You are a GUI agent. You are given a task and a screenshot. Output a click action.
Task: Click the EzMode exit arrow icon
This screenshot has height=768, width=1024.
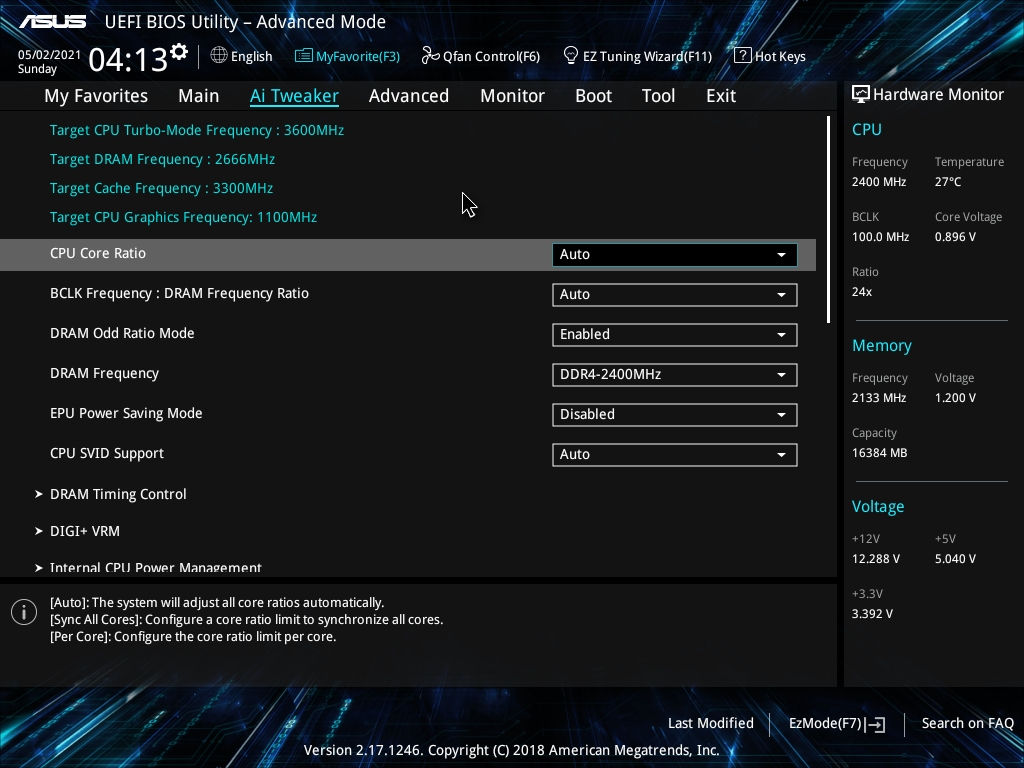tap(876, 724)
